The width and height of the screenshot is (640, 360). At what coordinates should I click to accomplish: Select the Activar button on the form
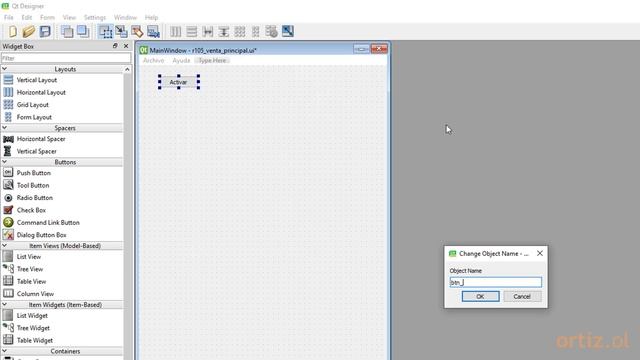tap(179, 82)
